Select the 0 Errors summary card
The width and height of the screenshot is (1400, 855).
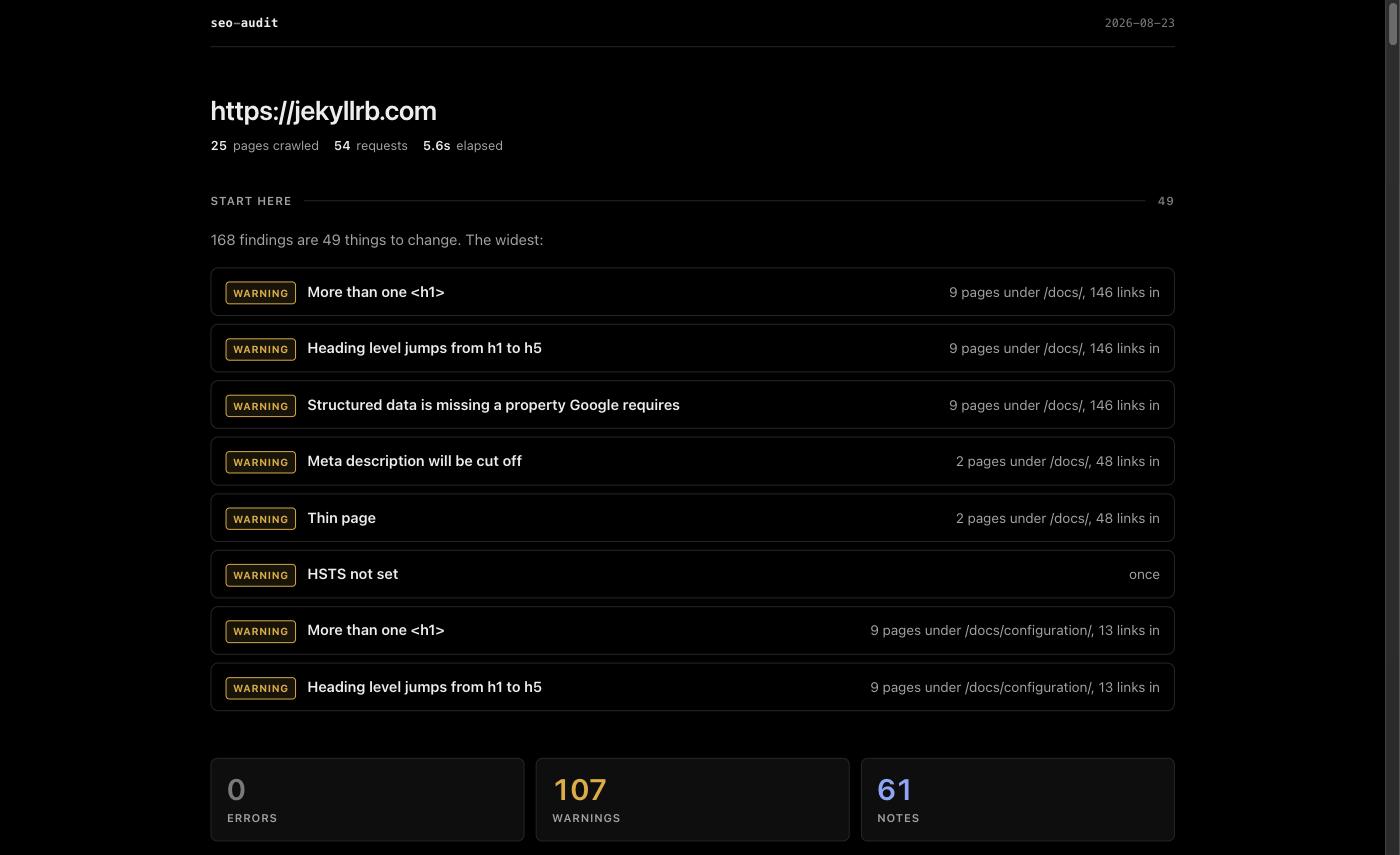click(367, 800)
